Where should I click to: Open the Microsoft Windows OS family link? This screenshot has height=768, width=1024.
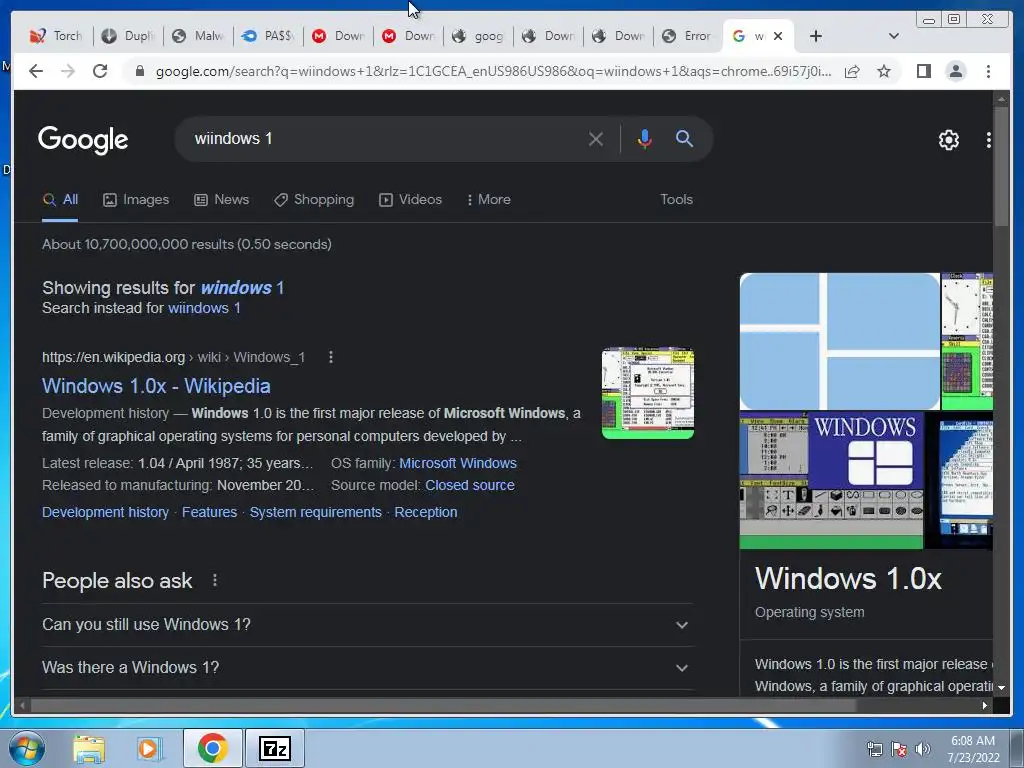tap(458, 463)
